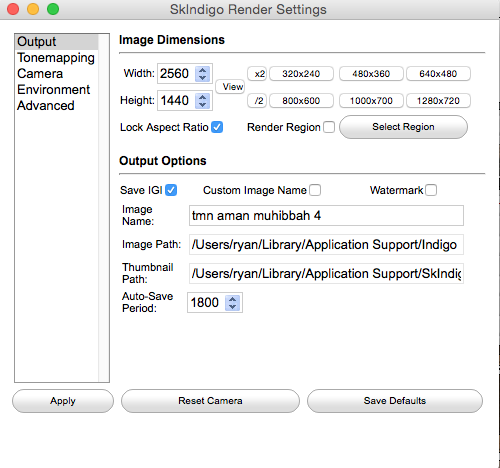The image size is (500, 468).
Task: Click the Height stepper arrows
Action: click(x=202, y=101)
